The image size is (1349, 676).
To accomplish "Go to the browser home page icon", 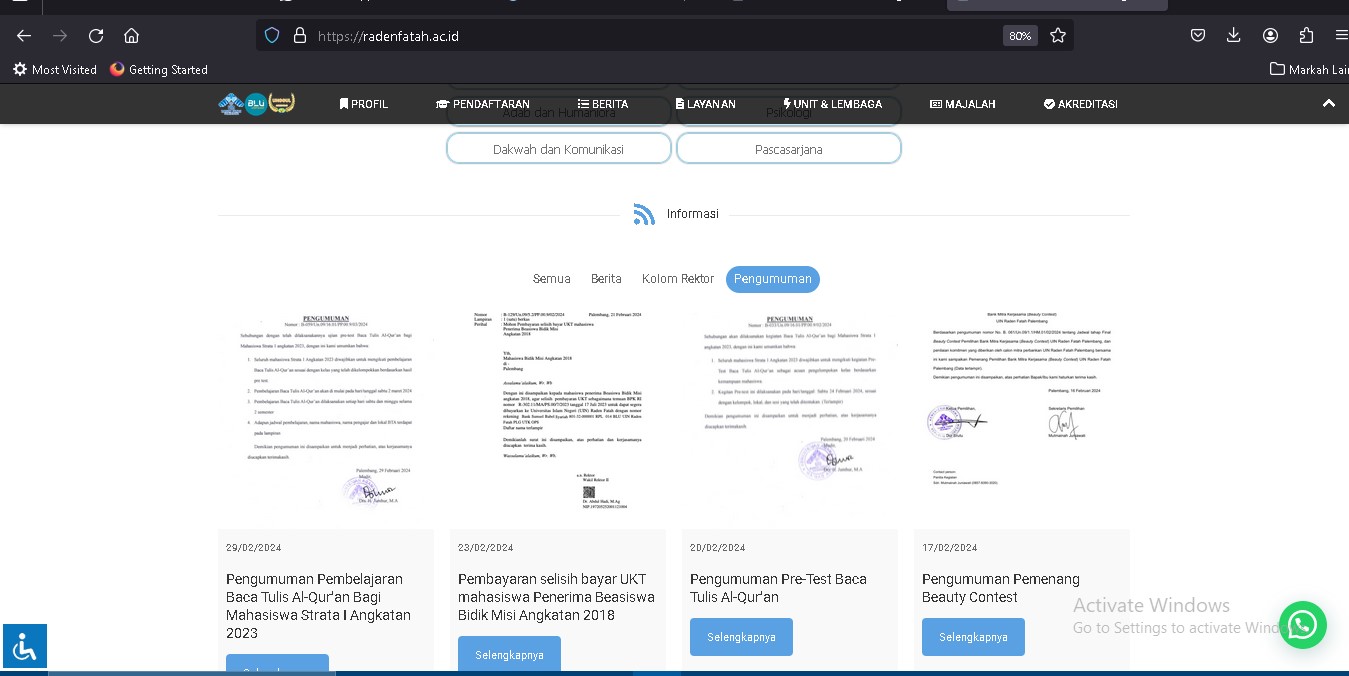I will (x=131, y=36).
